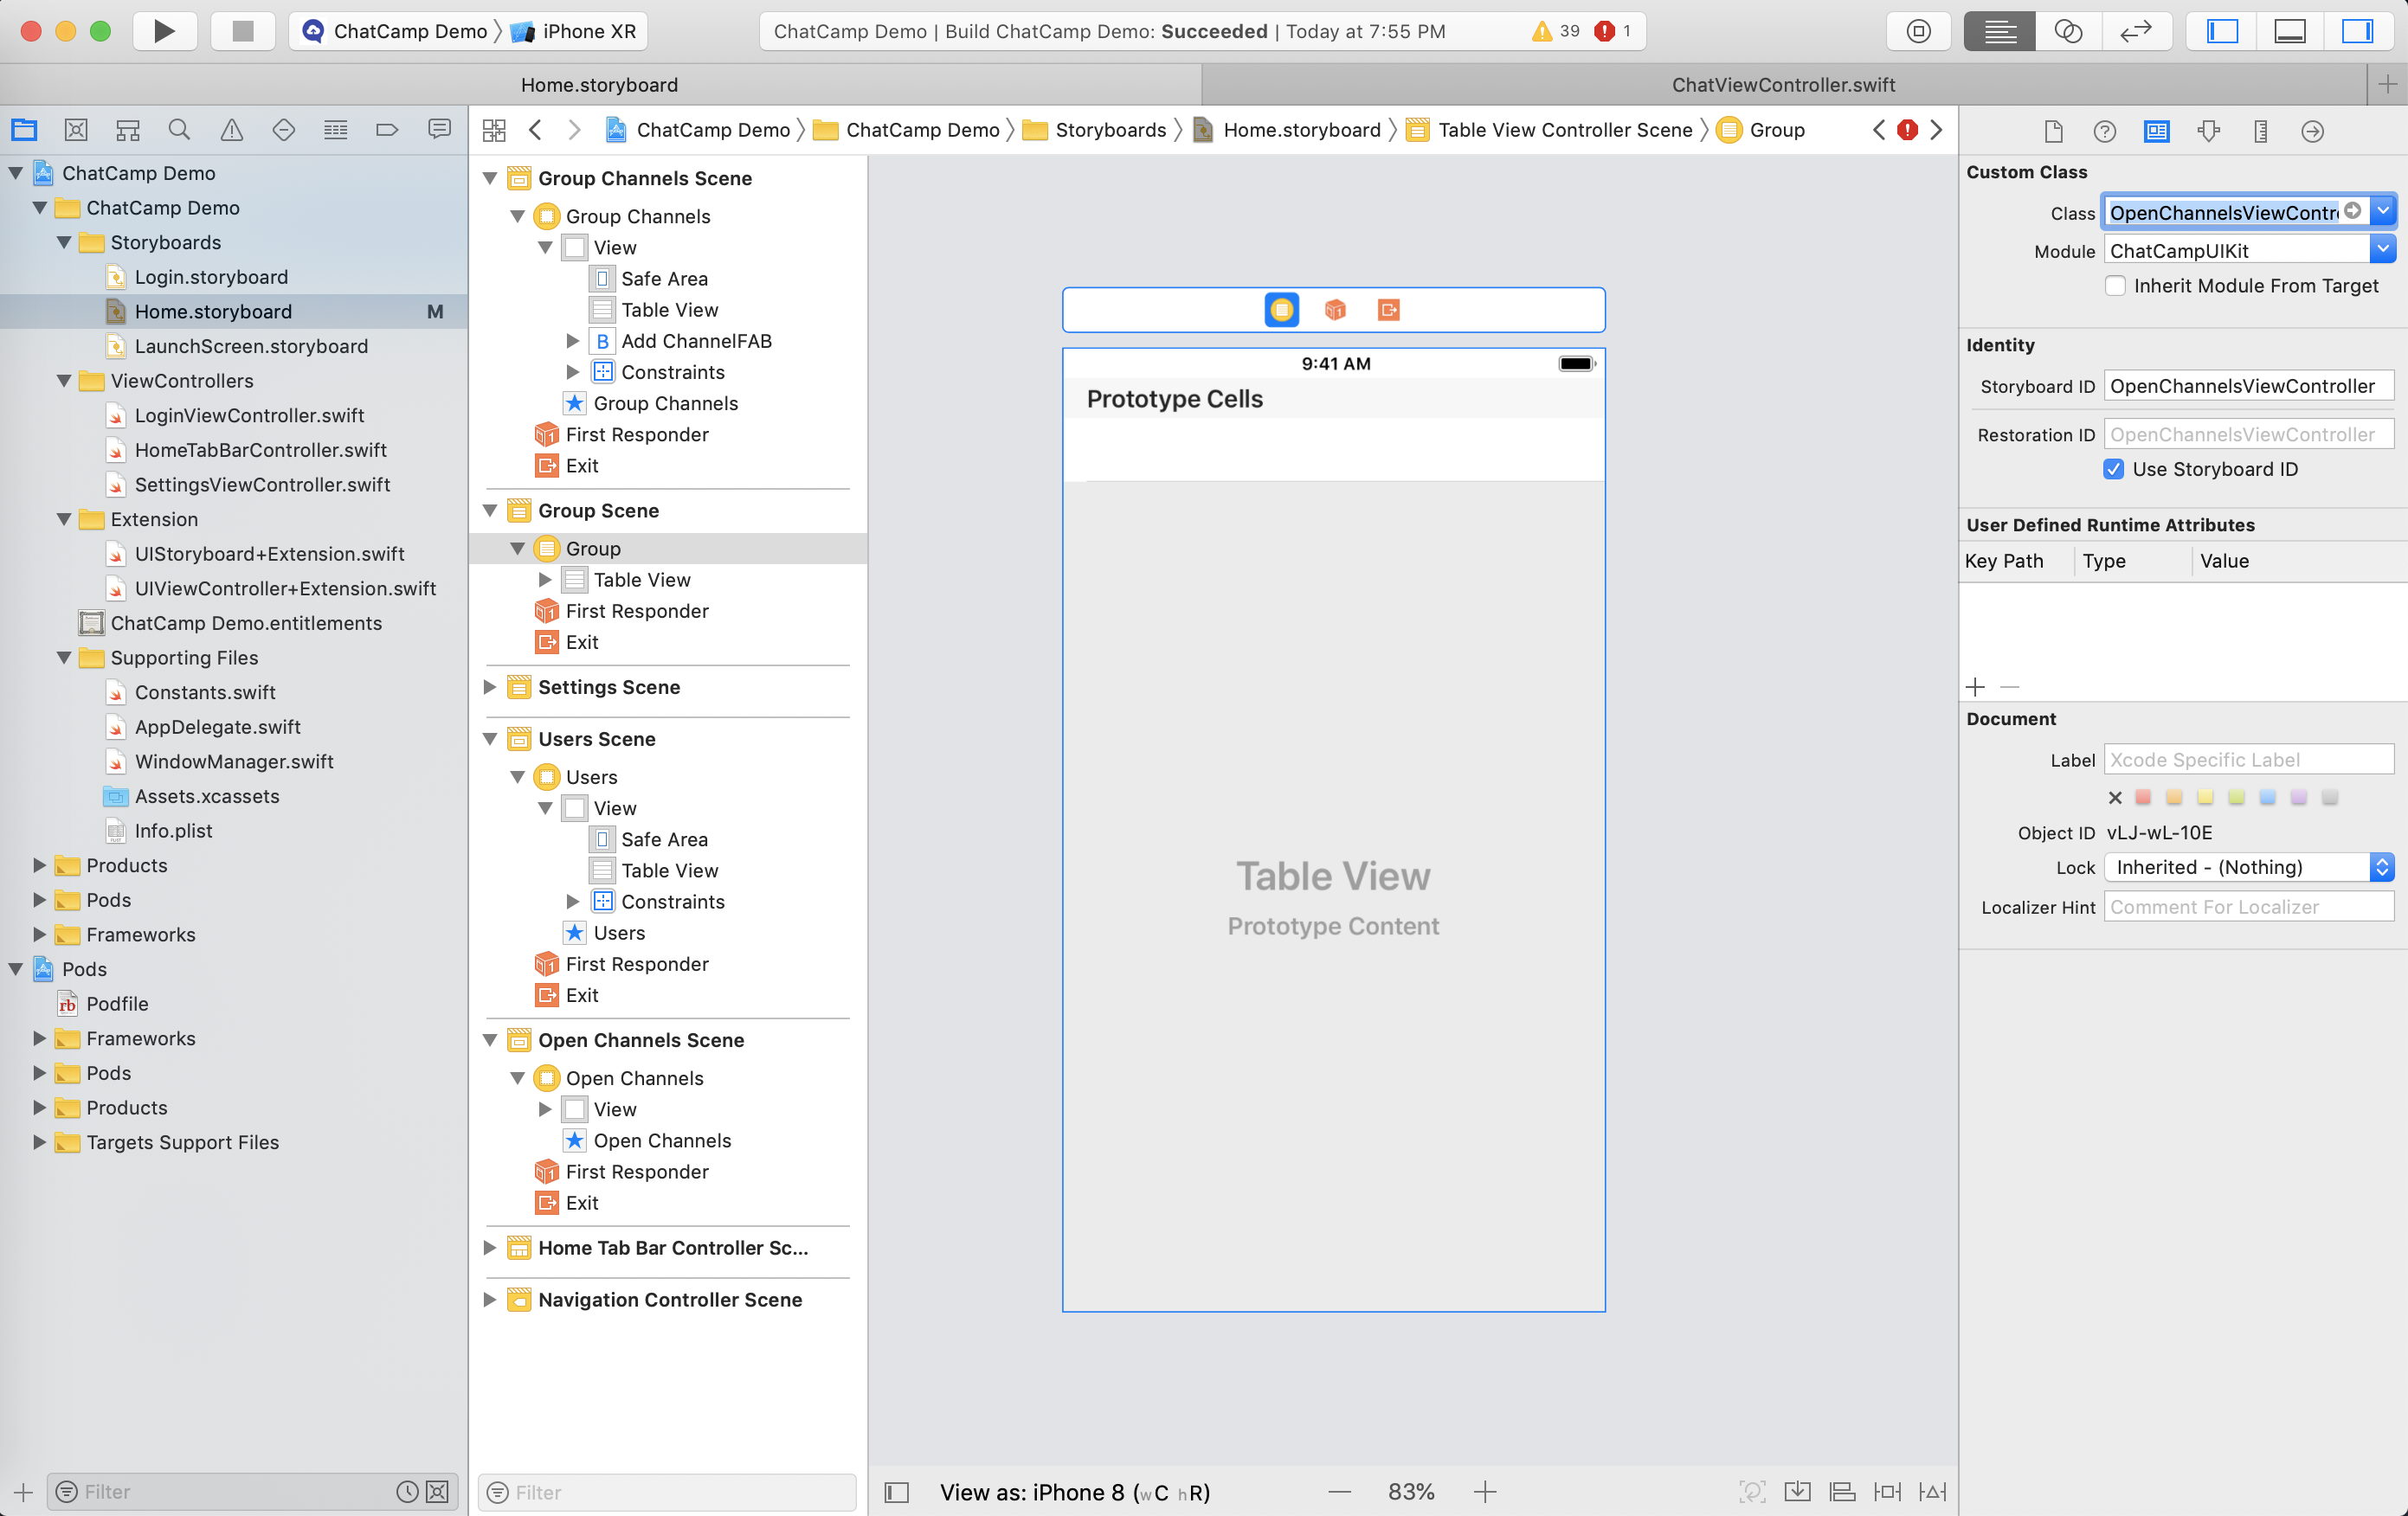Expand the Settings Scene
Image resolution: width=2408 pixels, height=1516 pixels.
point(490,687)
